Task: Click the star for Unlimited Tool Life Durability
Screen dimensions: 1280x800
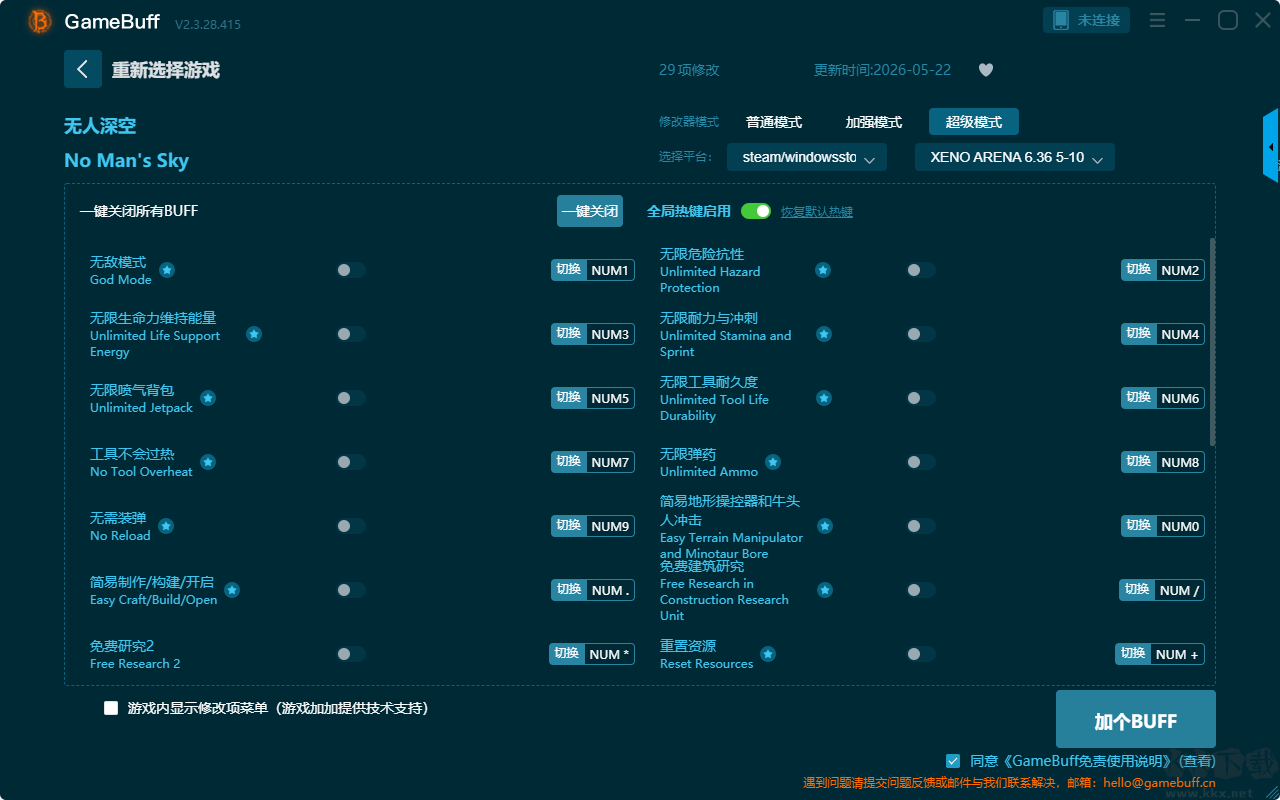Action: (824, 398)
